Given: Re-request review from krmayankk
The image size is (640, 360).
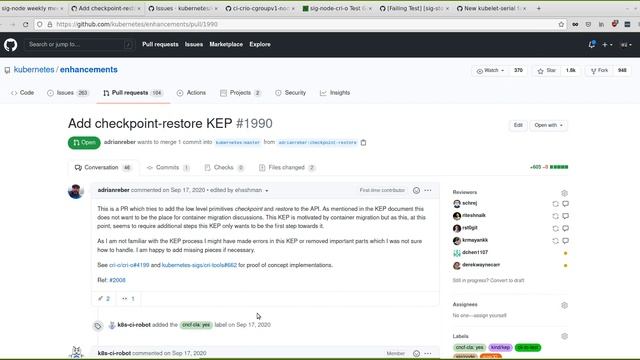Looking at the screenshot, I should pyautogui.click(x=555, y=241).
